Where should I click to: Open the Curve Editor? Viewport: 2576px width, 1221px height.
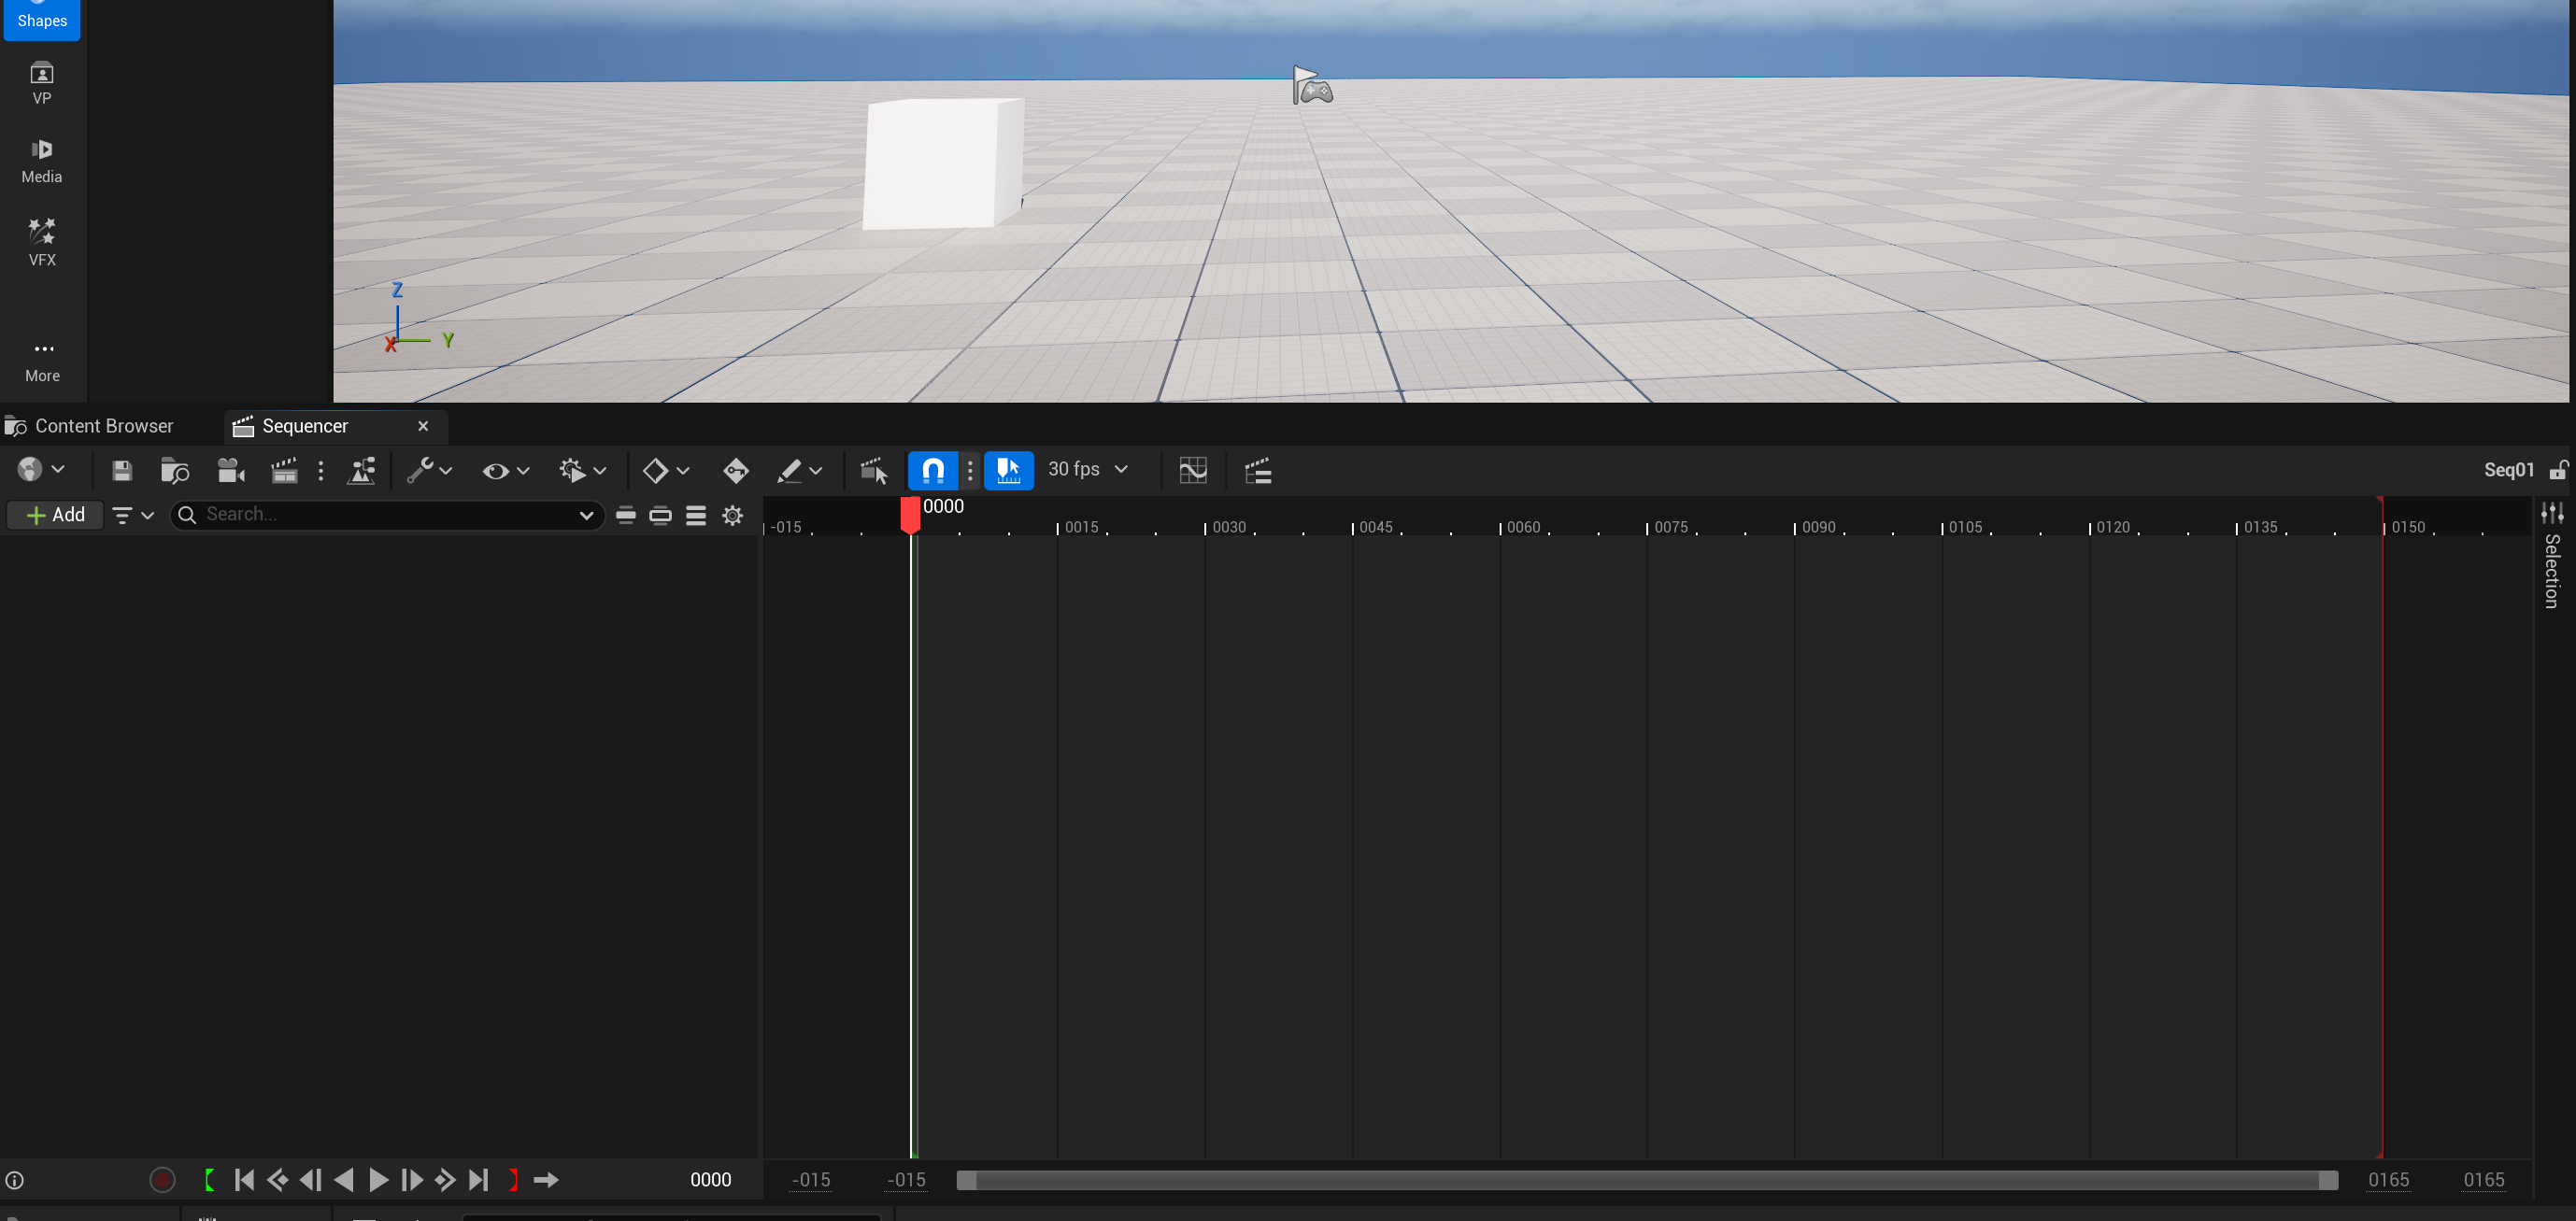coord(1193,470)
